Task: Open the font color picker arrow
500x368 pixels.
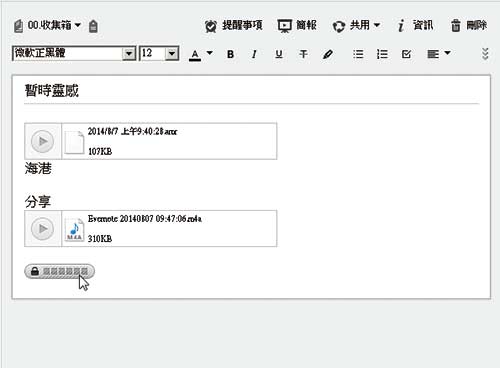Action: point(210,53)
